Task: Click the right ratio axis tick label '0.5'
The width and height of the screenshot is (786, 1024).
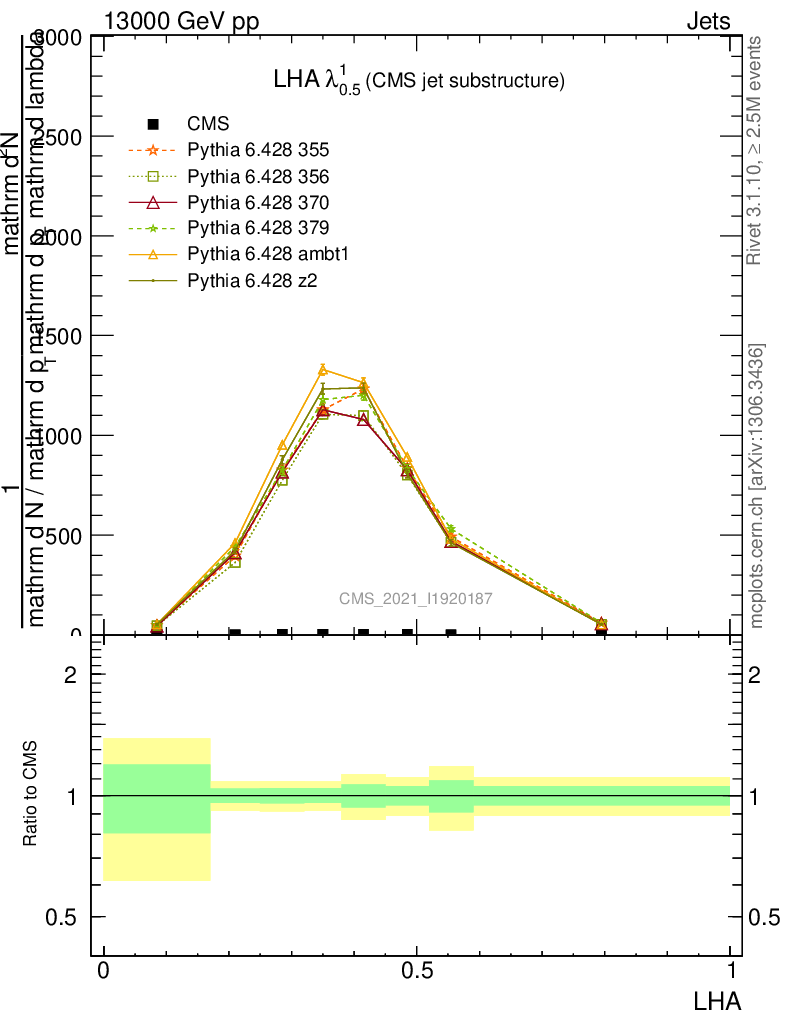Action: (x=764, y=918)
